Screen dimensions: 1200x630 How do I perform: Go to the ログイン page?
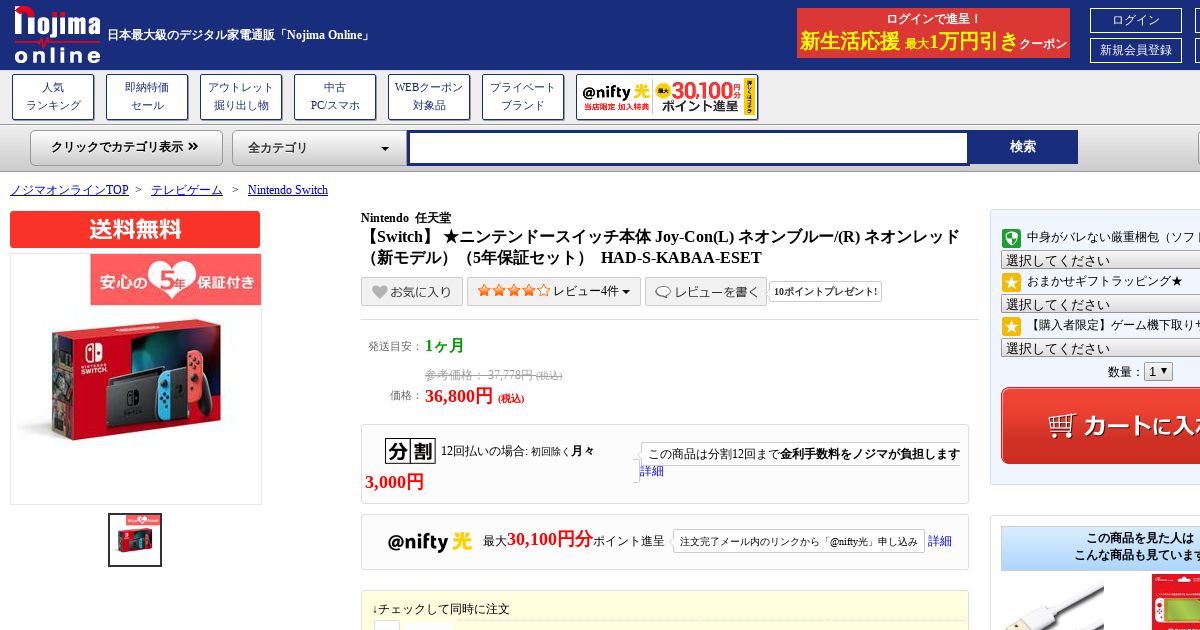pos(1135,20)
